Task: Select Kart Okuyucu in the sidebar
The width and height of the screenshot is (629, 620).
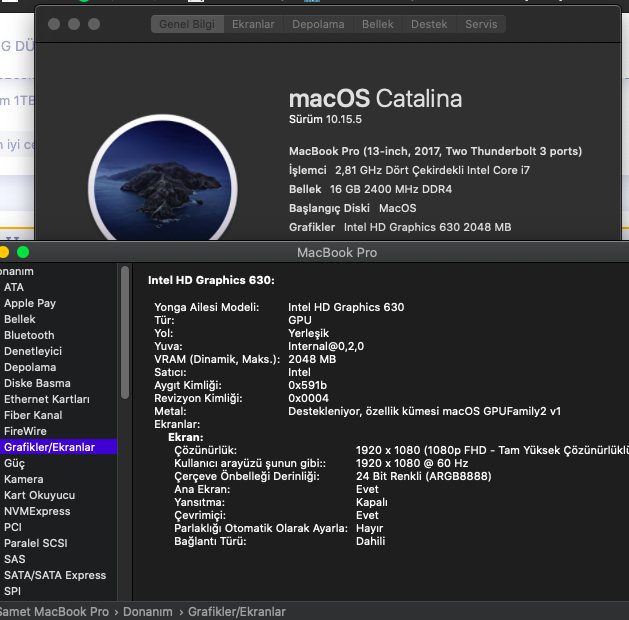Action: tap(39, 495)
